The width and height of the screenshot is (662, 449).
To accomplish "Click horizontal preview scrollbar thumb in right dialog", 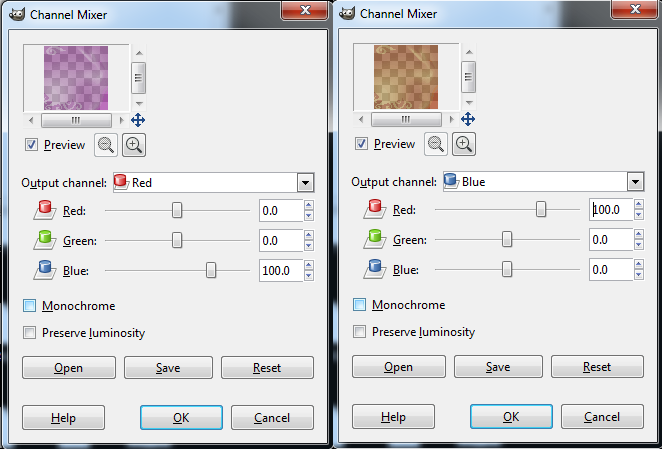I will pos(406,120).
